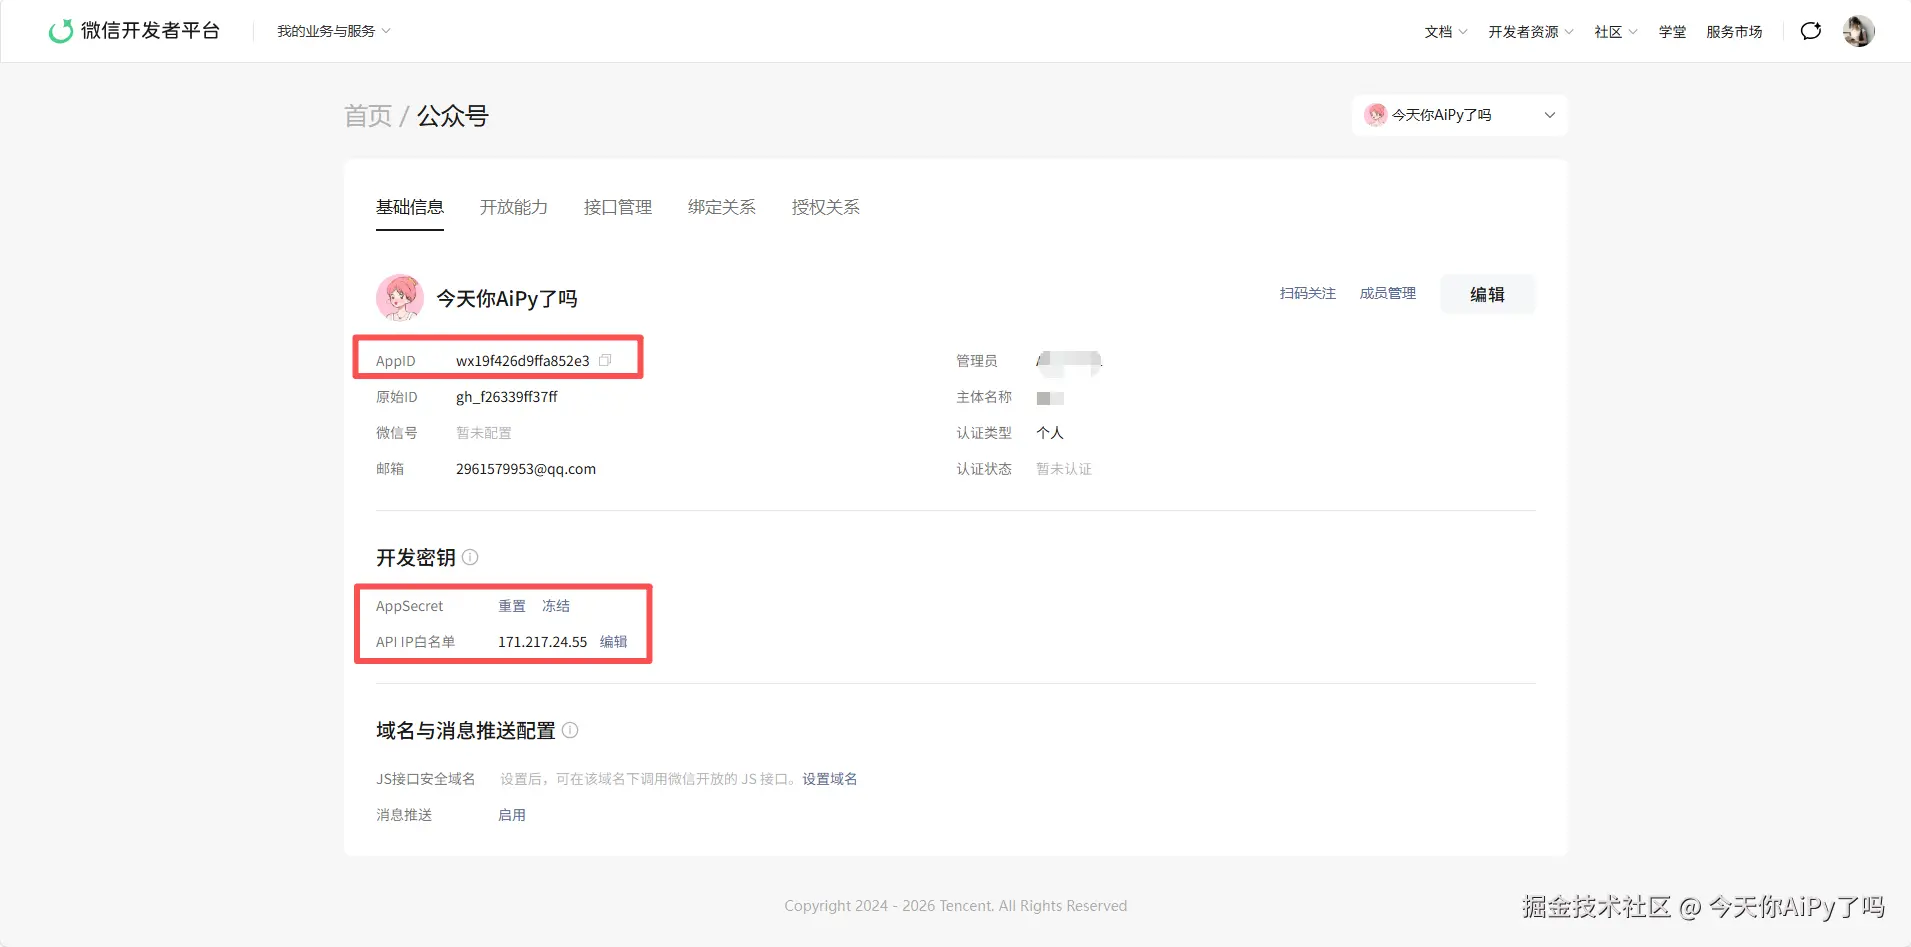Screen dimensions: 1911x947
Task: Open 服务市场 in the top navigation
Action: click(x=1734, y=32)
